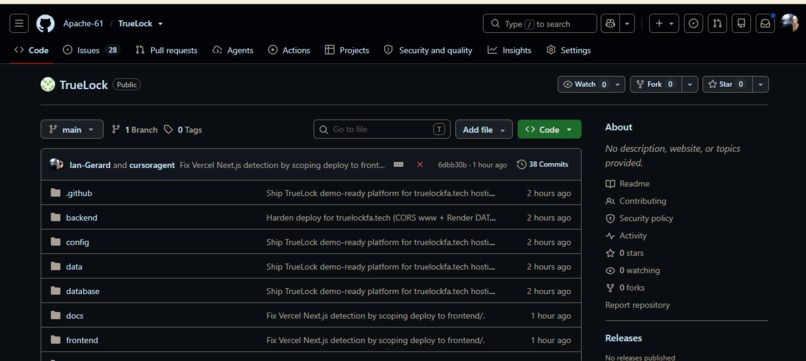Image resolution: width=806 pixels, height=361 pixels.
Task: Click the 0 stars link
Action: (625, 253)
